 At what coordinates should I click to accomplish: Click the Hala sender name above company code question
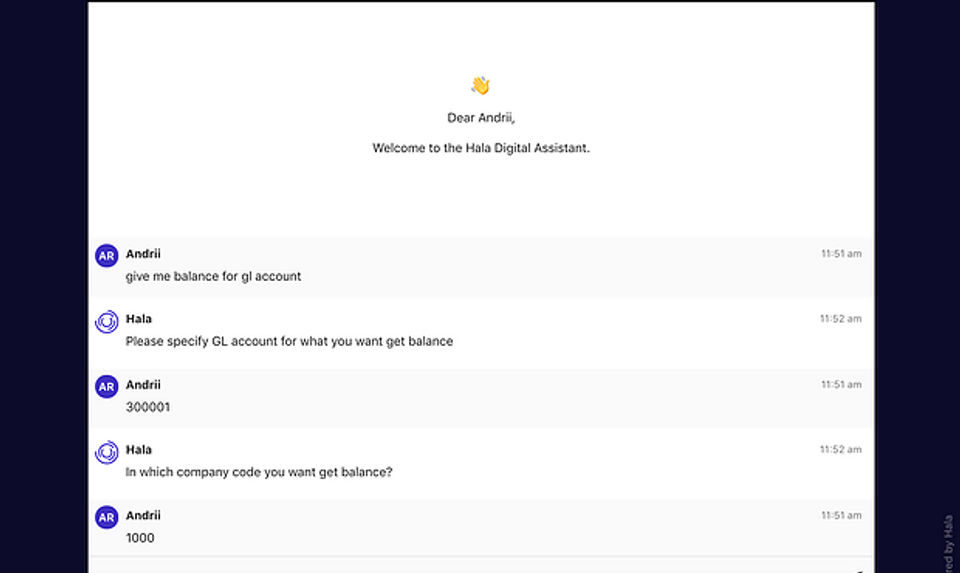tap(138, 449)
